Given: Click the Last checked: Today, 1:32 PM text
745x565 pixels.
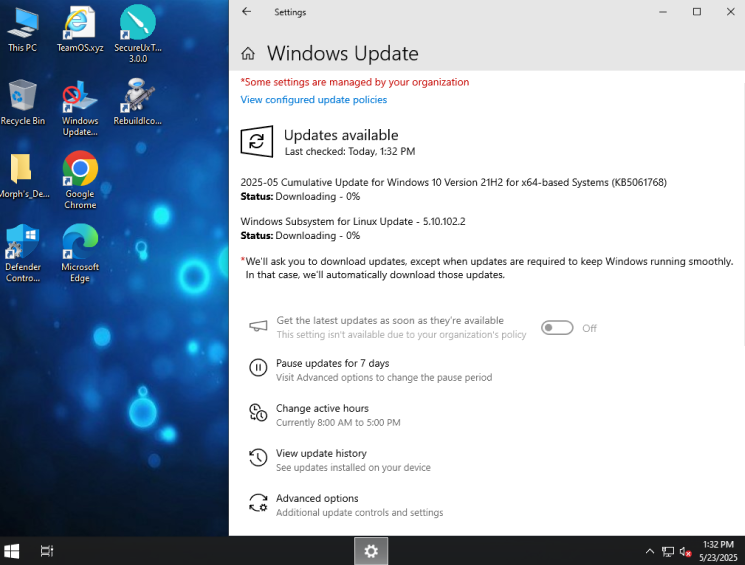Looking at the screenshot, I should (x=350, y=152).
